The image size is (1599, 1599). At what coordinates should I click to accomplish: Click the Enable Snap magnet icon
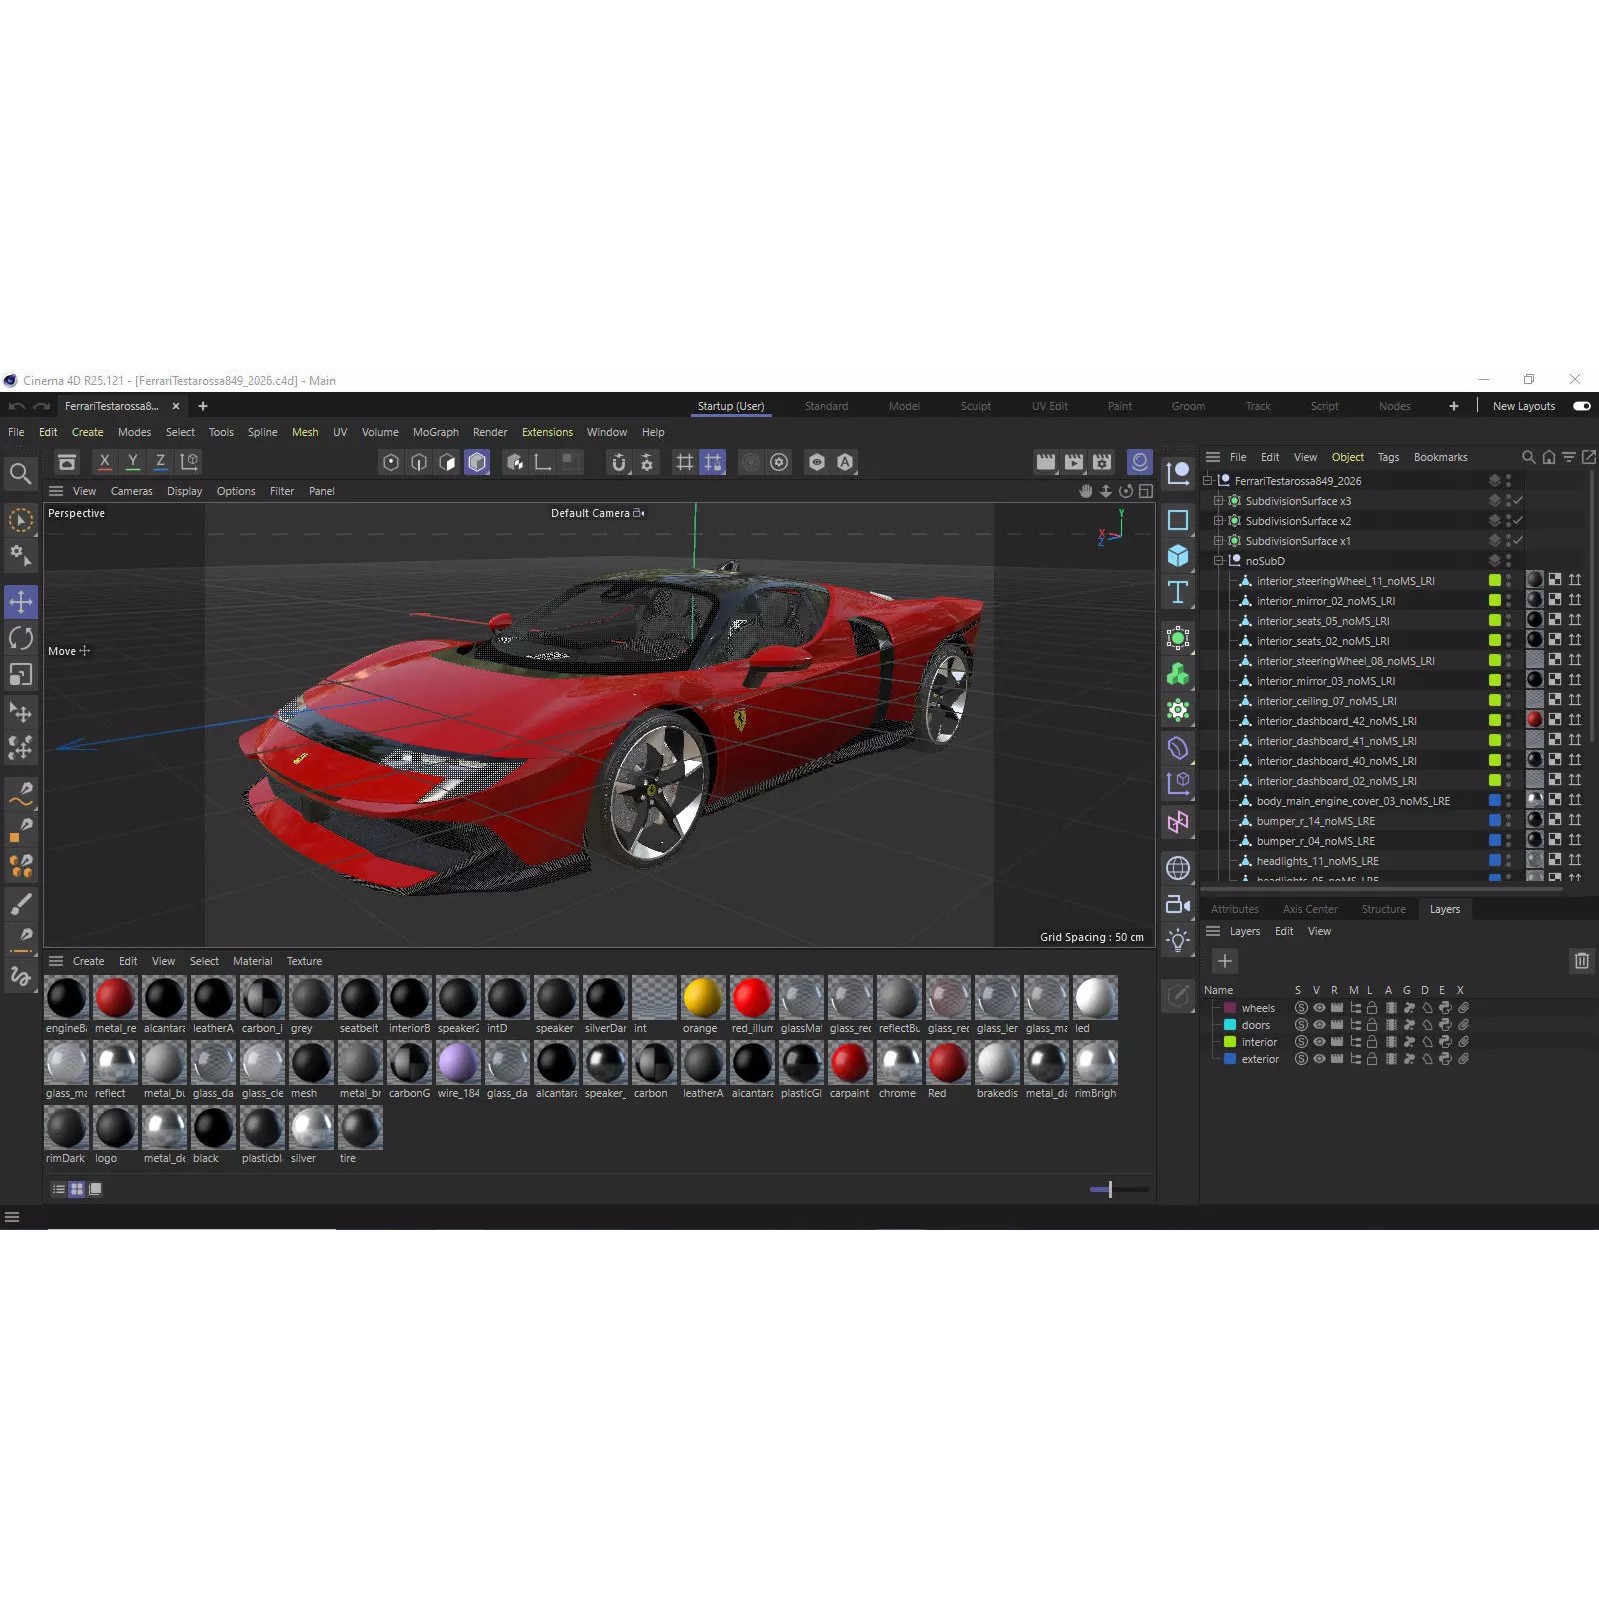pos(619,462)
